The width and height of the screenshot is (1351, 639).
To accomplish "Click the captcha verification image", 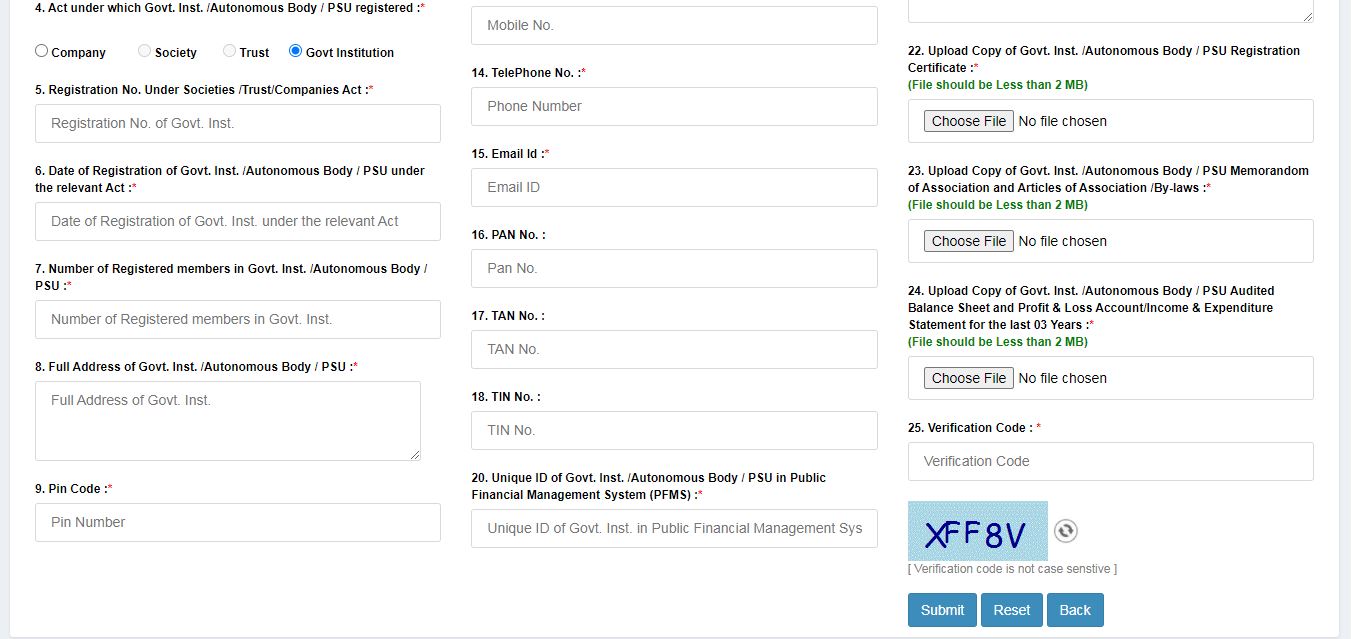I will pyautogui.click(x=977, y=531).
